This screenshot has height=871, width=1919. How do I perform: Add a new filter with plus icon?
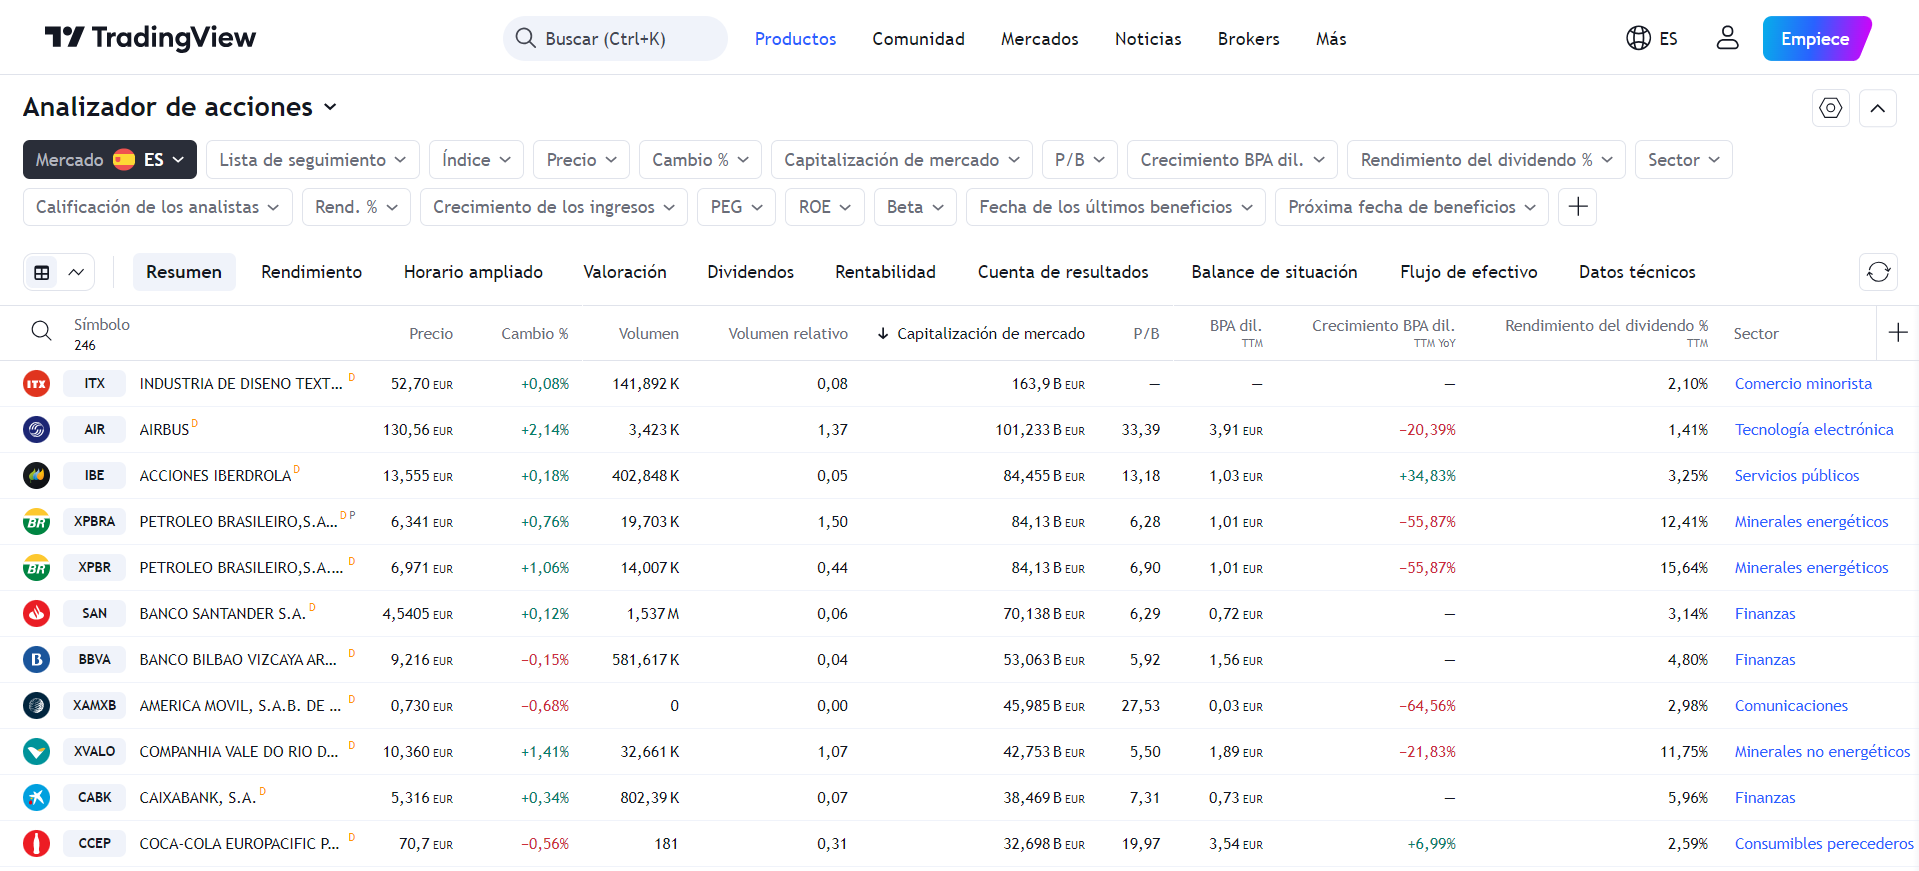click(x=1577, y=207)
